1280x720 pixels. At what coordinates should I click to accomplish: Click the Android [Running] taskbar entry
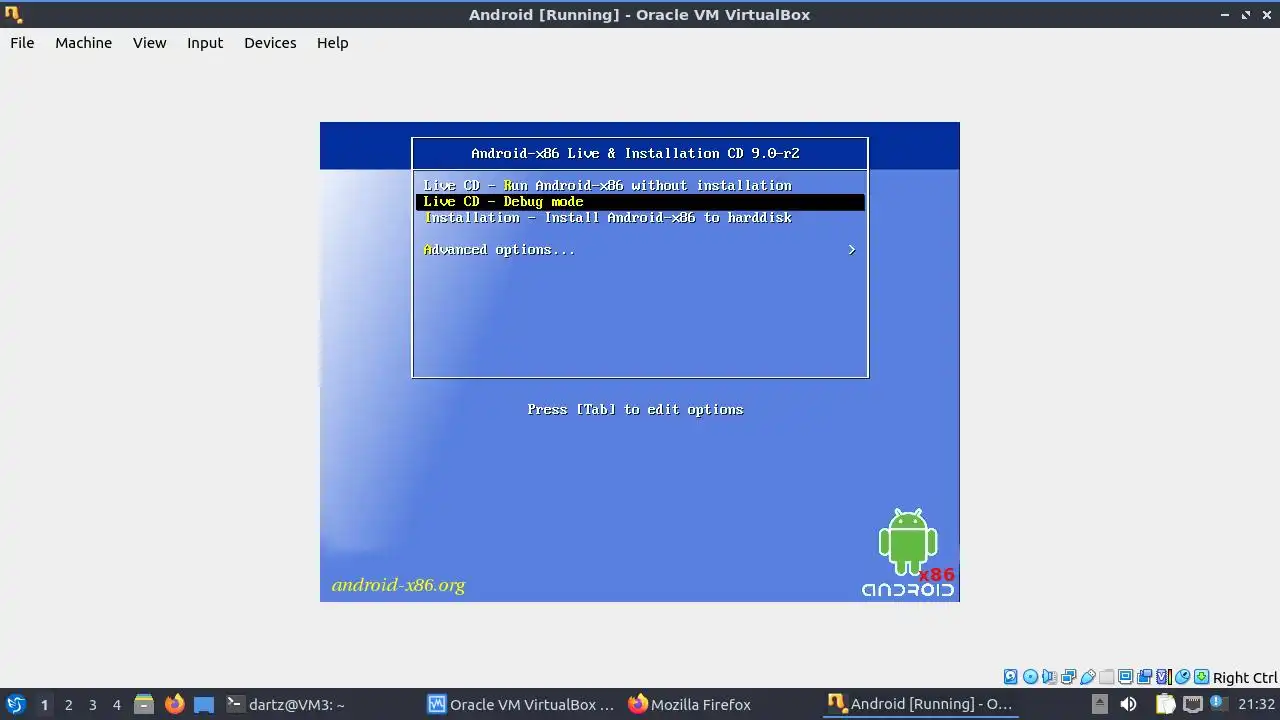[921, 704]
